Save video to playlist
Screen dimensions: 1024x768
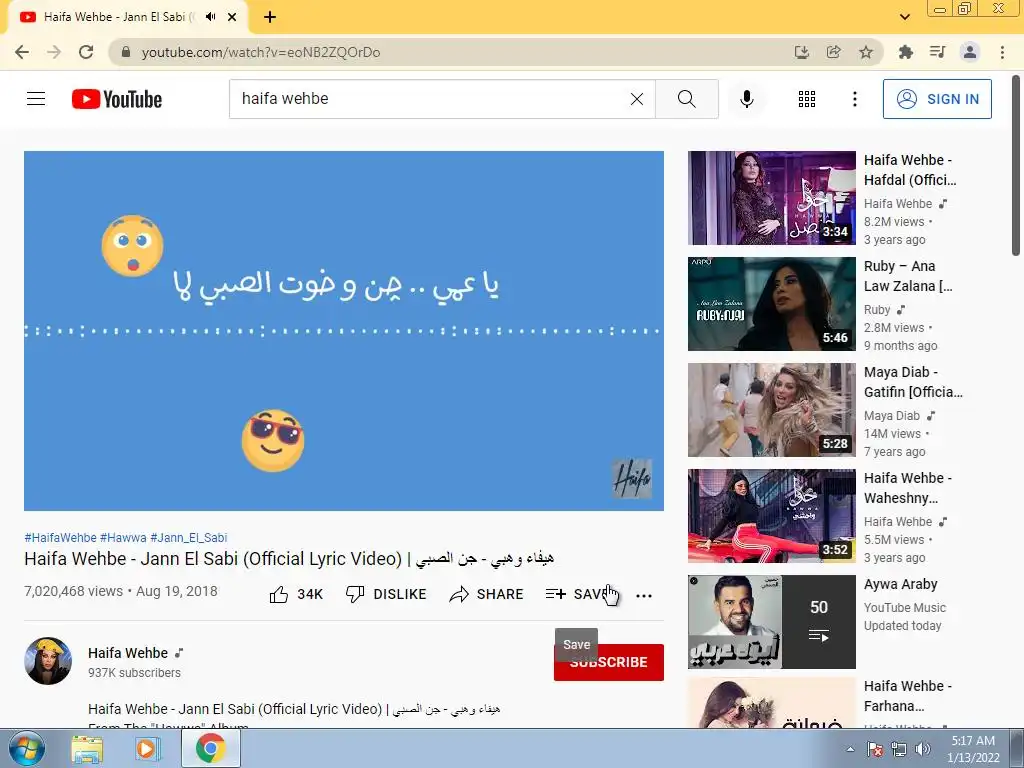(580, 594)
